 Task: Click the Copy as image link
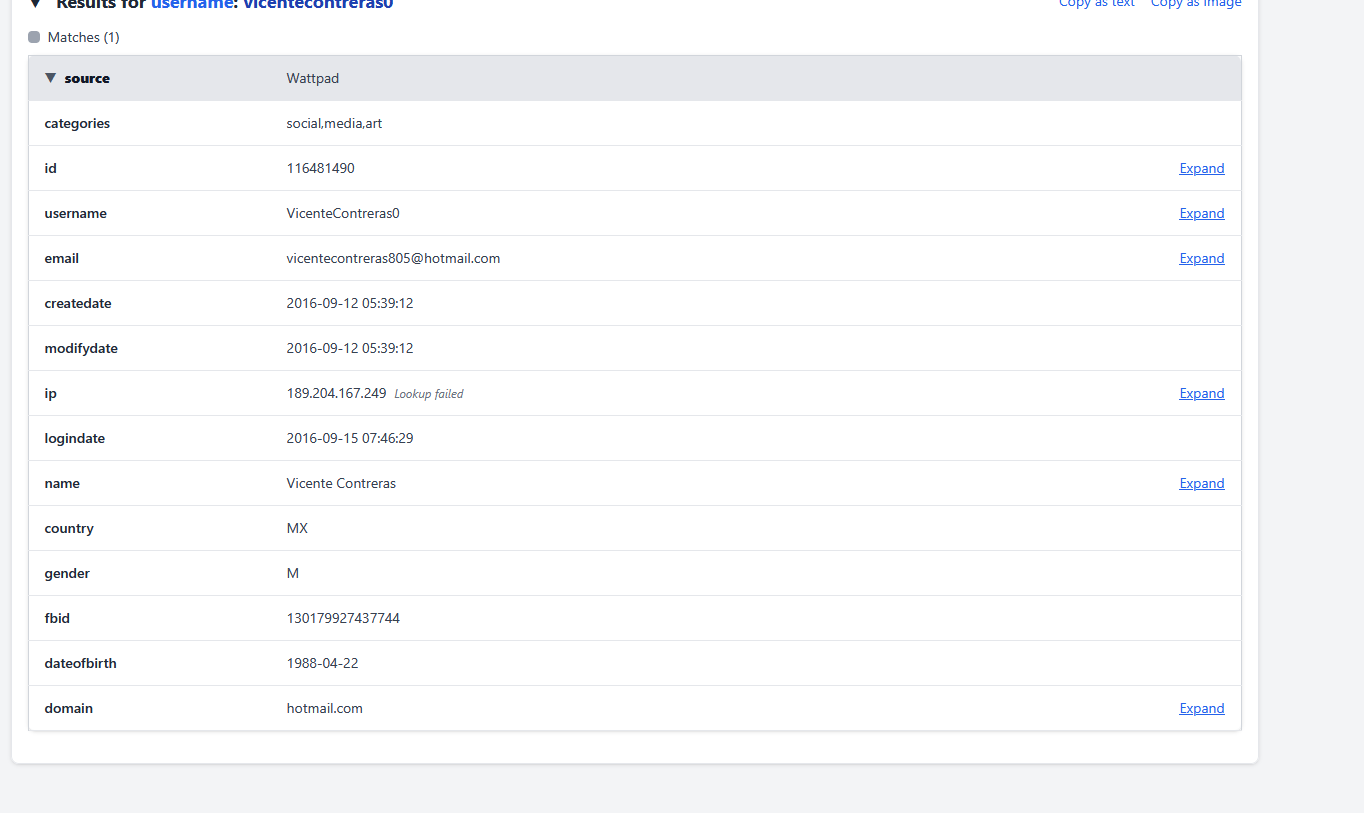[1196, 4]
